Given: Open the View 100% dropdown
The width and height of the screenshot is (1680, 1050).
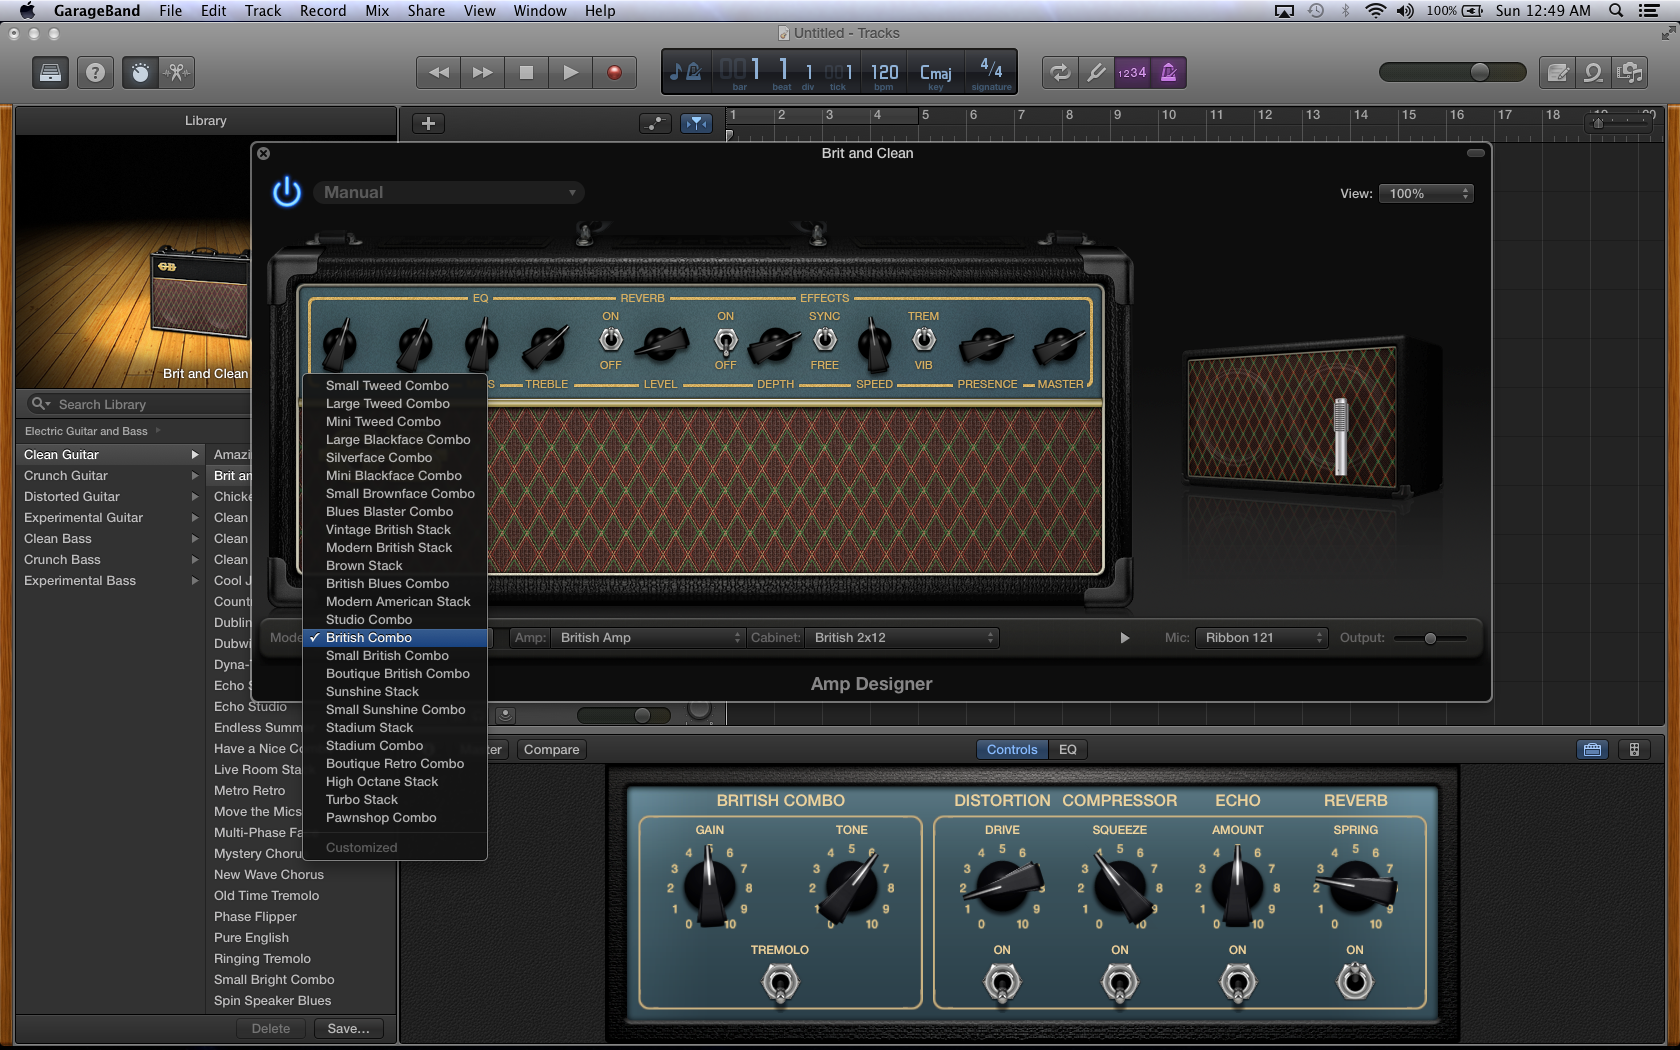Looking at the screenshot, I should click(1425, 193).
